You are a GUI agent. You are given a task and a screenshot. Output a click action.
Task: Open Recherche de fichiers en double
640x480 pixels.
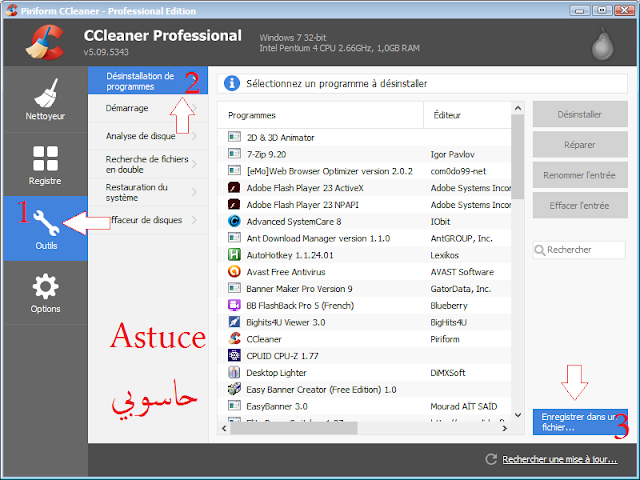click(148, 164)
